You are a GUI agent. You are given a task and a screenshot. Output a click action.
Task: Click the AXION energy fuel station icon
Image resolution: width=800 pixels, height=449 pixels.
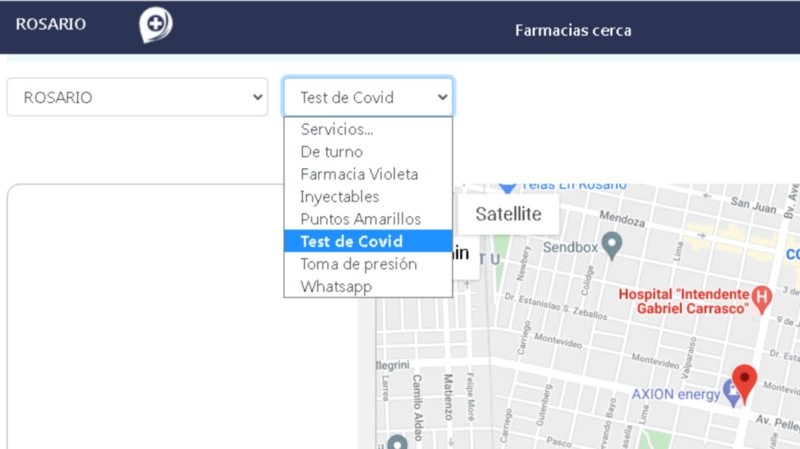[733, 394]
